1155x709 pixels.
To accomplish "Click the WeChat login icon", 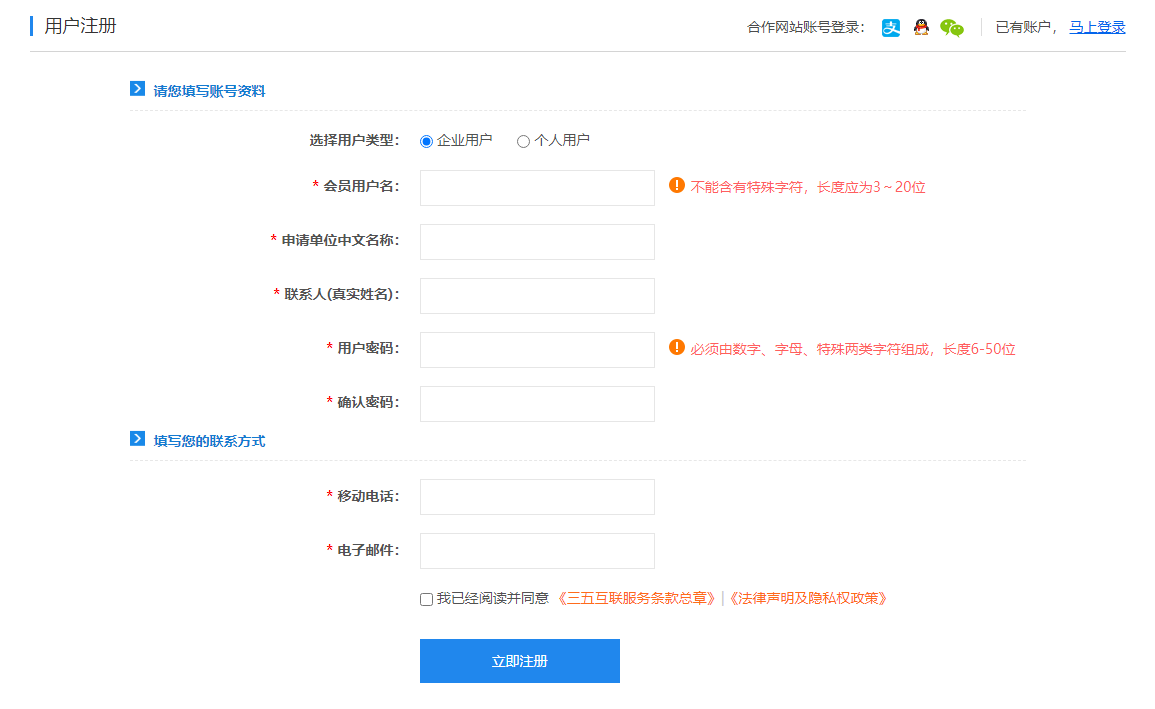I will [952, 28].
